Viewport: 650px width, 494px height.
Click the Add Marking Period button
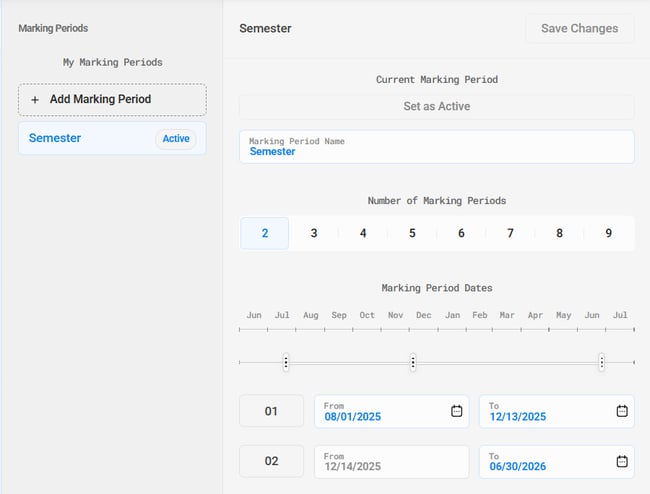(x=112, y=100)
